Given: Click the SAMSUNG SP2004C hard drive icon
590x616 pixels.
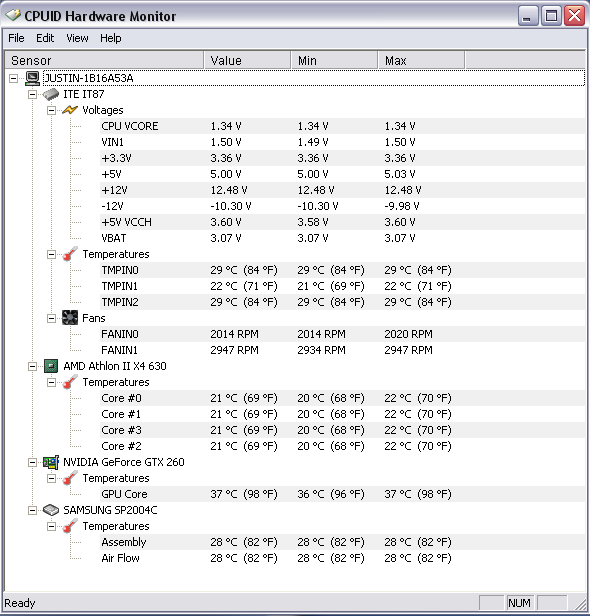Looking at the screenshot, I should coord(51,510).
